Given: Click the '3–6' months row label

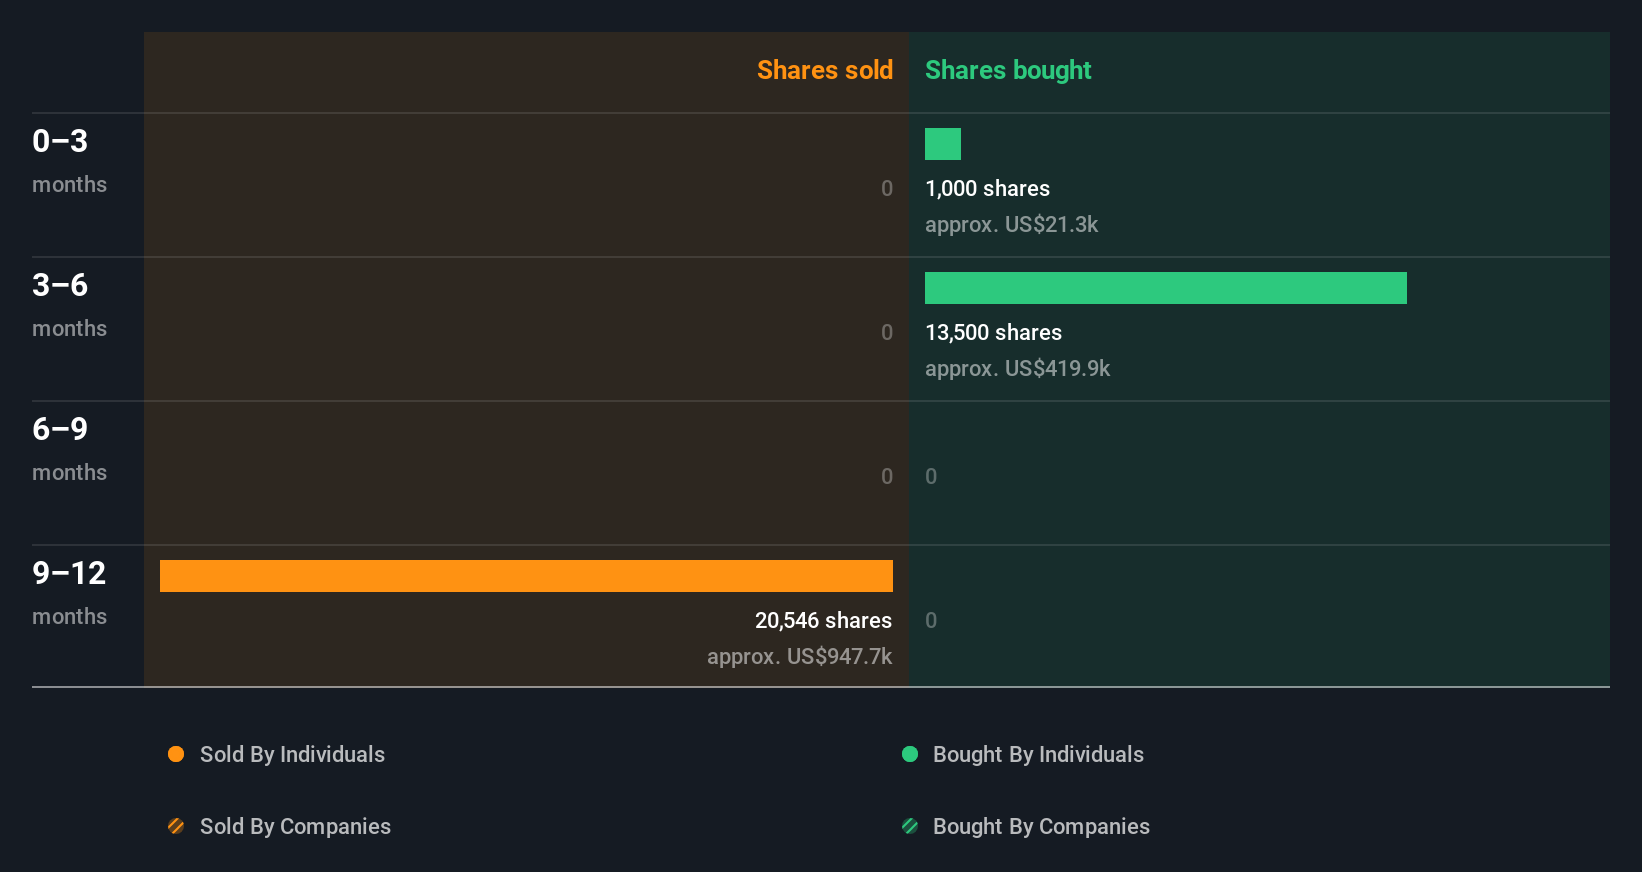Looking at the screenshot, I should point(60,285).
